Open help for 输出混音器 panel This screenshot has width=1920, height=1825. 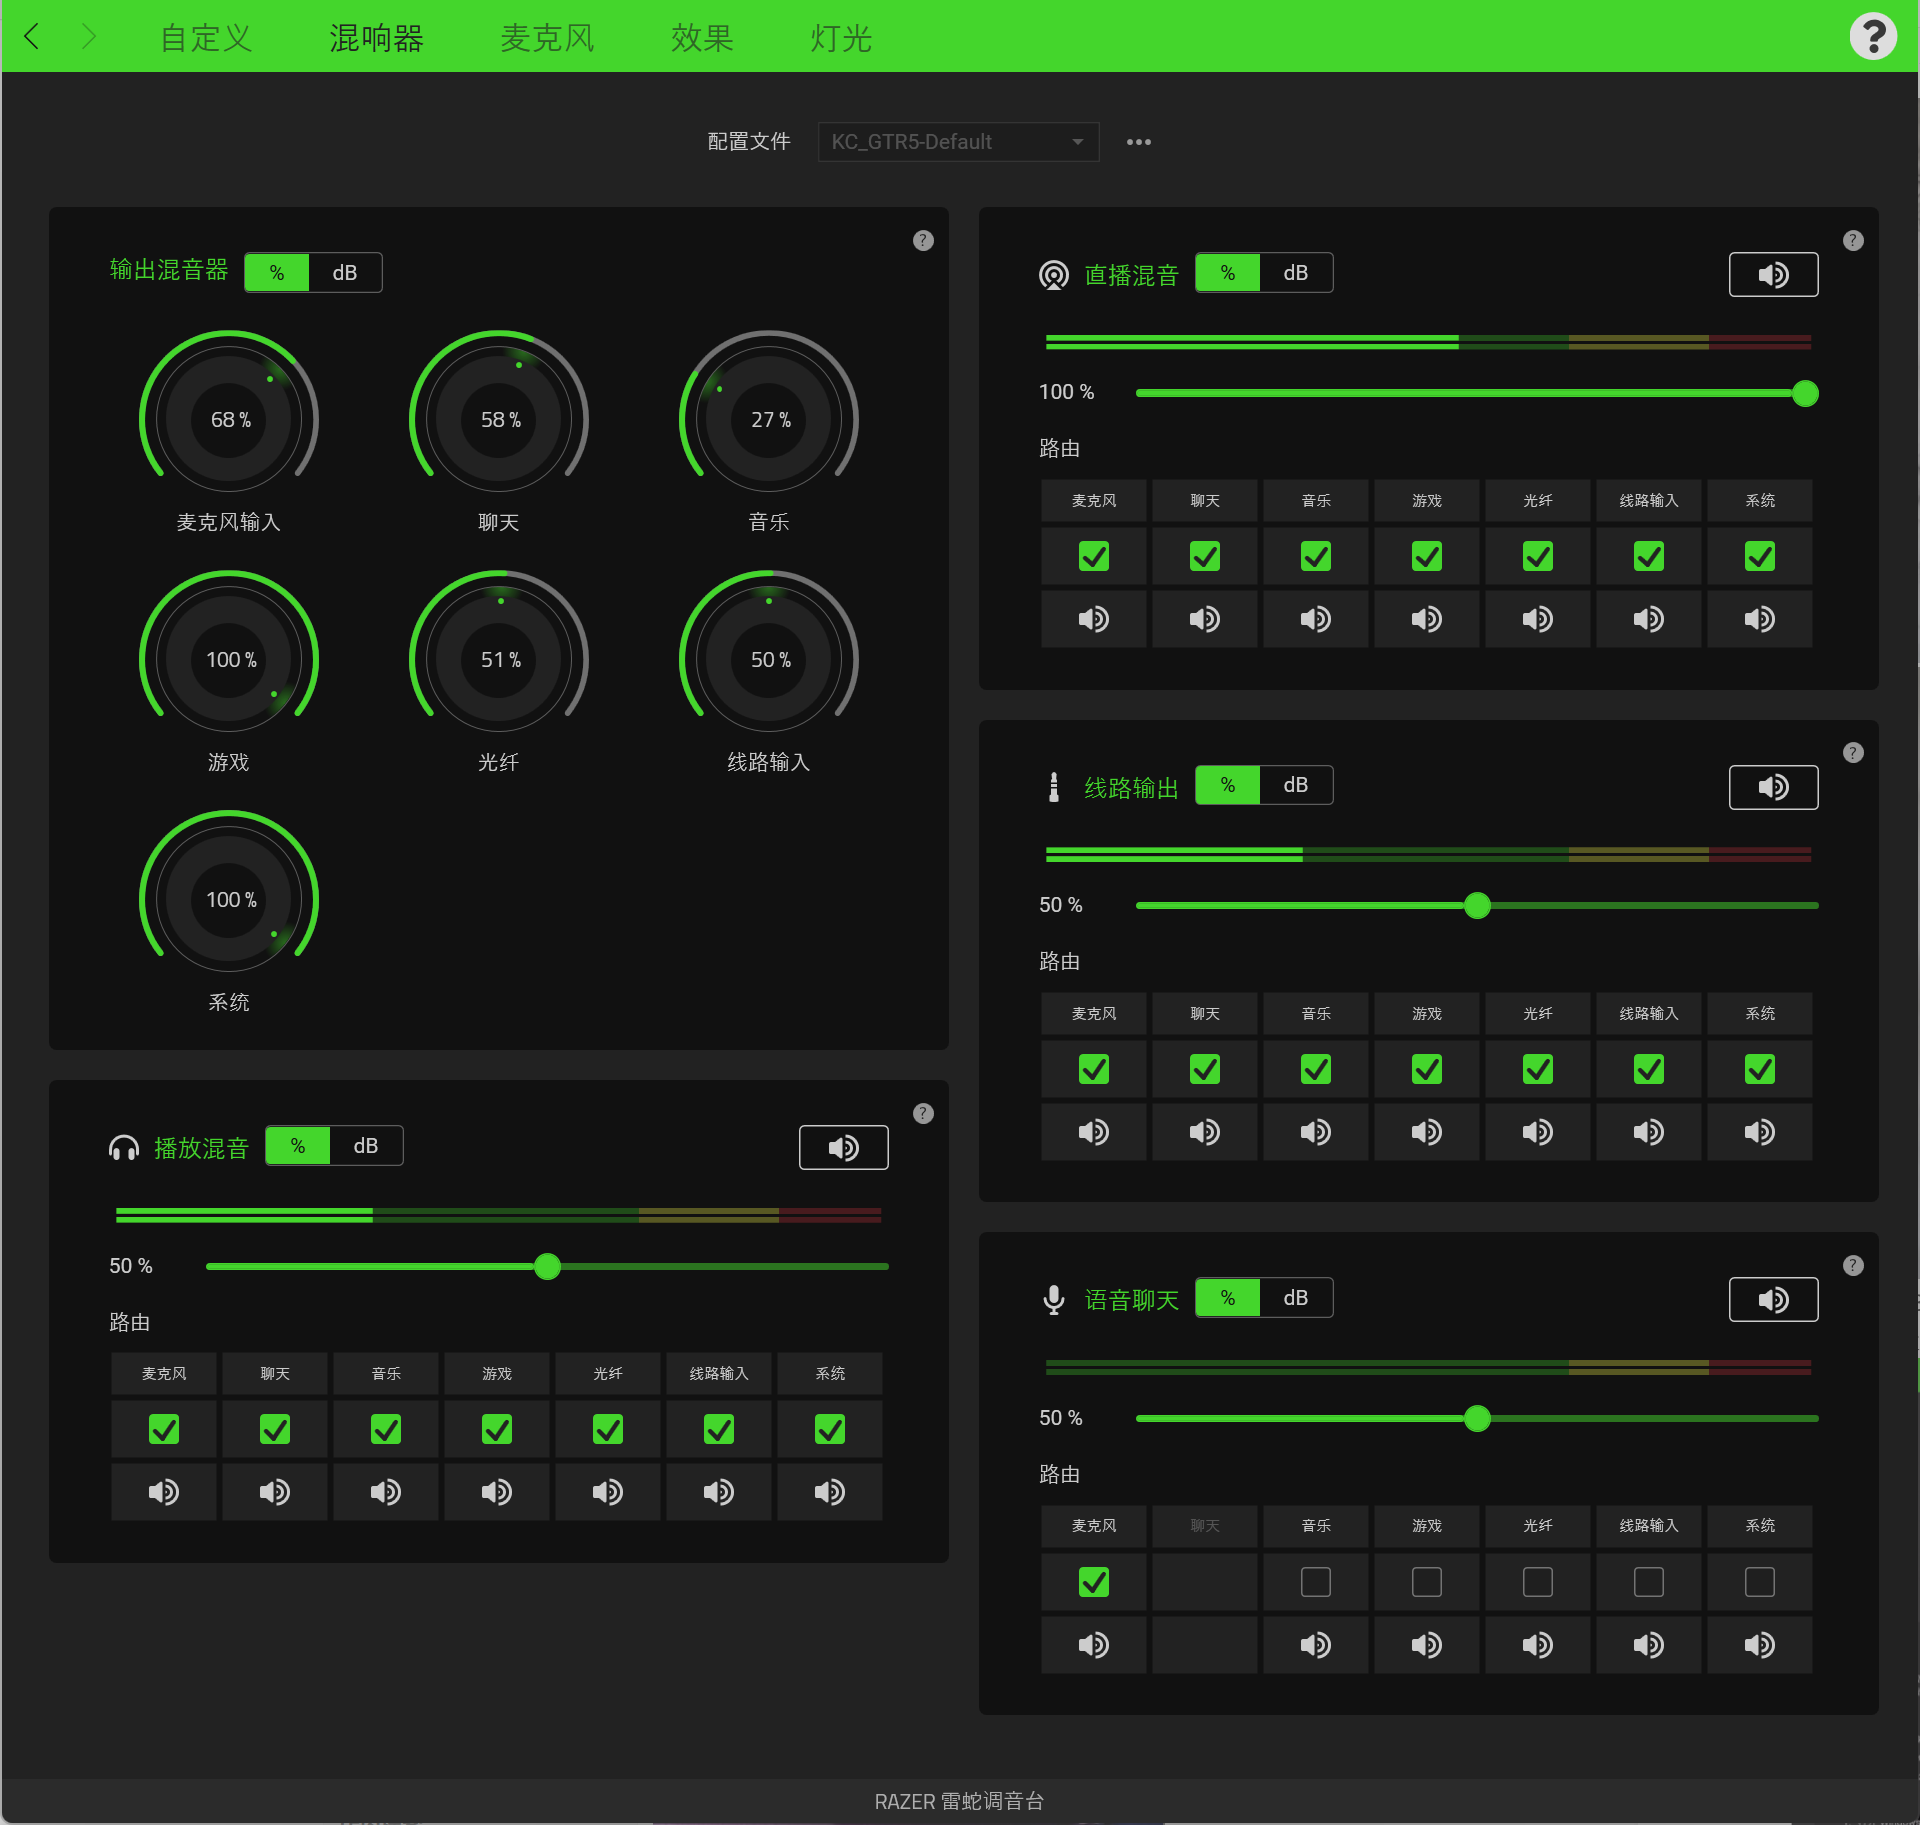922,241
